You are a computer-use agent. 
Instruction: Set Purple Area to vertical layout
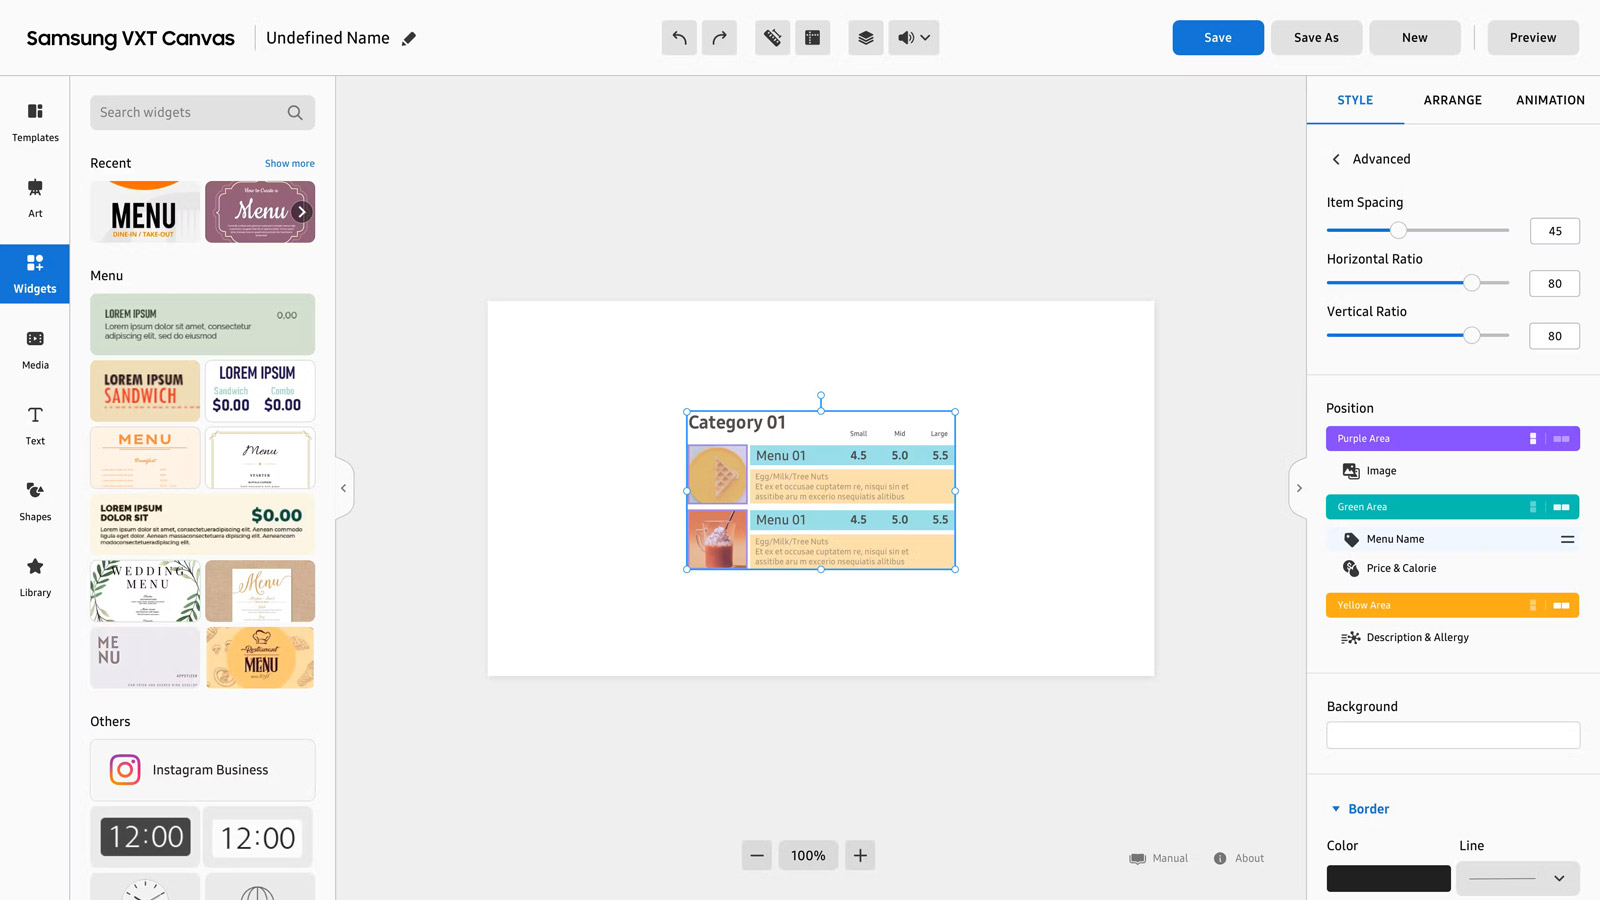coord(1533,439)
